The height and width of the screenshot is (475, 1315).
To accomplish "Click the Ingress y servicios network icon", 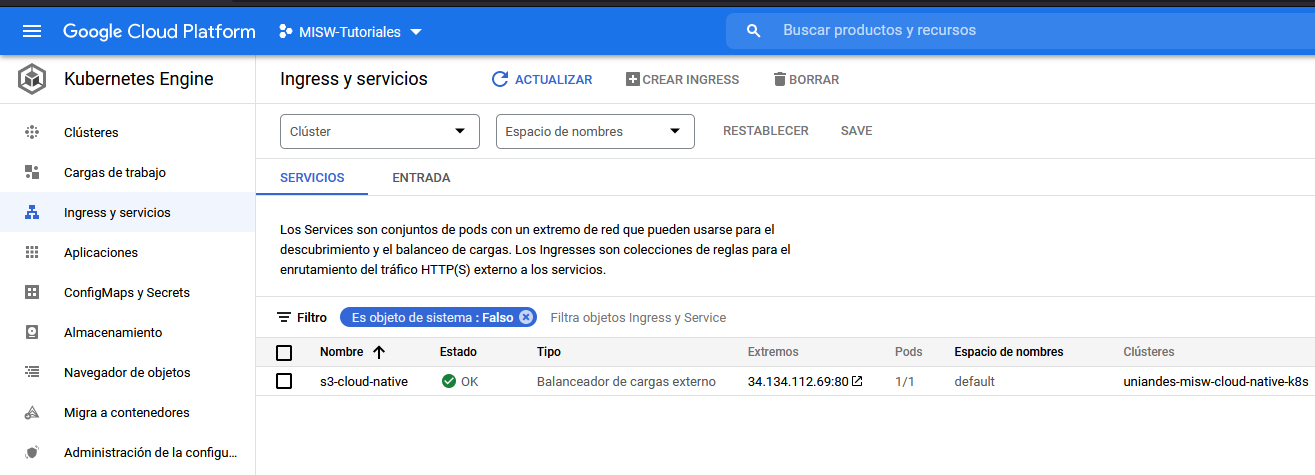I will pos(32,212).
